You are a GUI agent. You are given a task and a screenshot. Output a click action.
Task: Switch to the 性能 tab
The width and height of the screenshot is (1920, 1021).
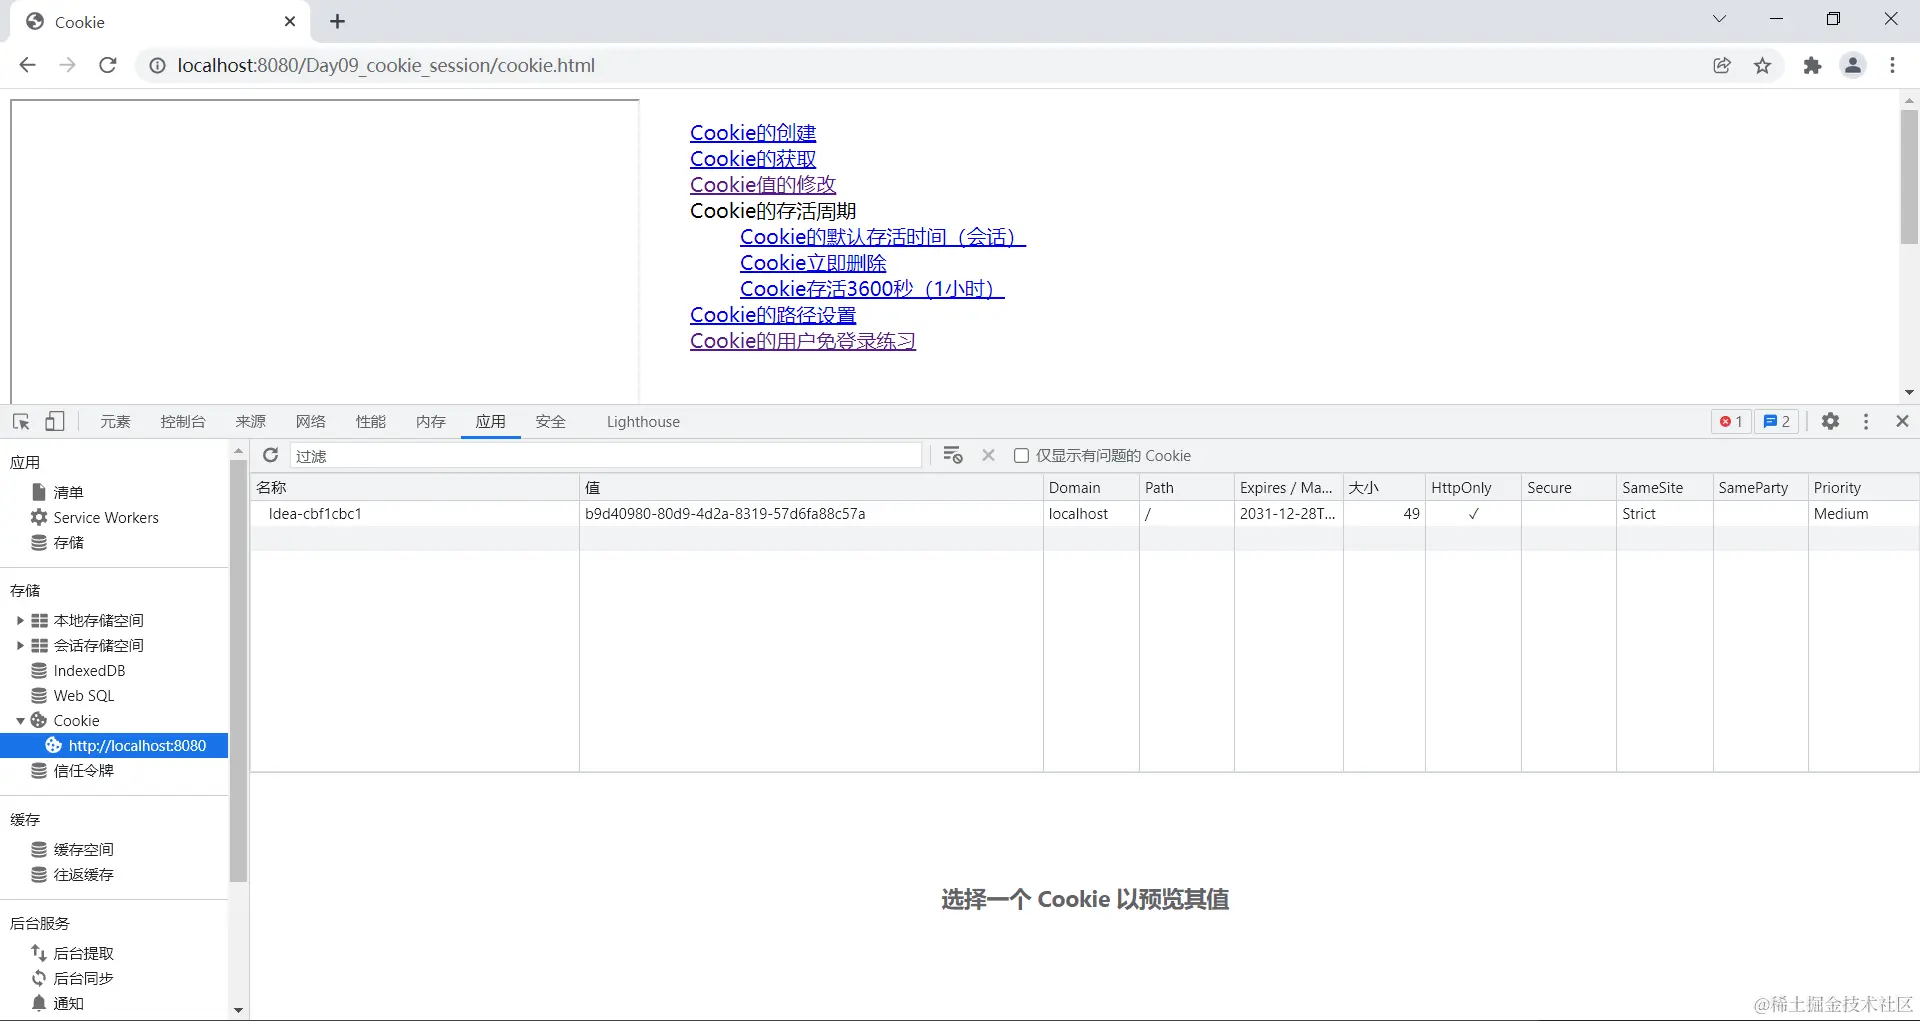coord(371,422)
